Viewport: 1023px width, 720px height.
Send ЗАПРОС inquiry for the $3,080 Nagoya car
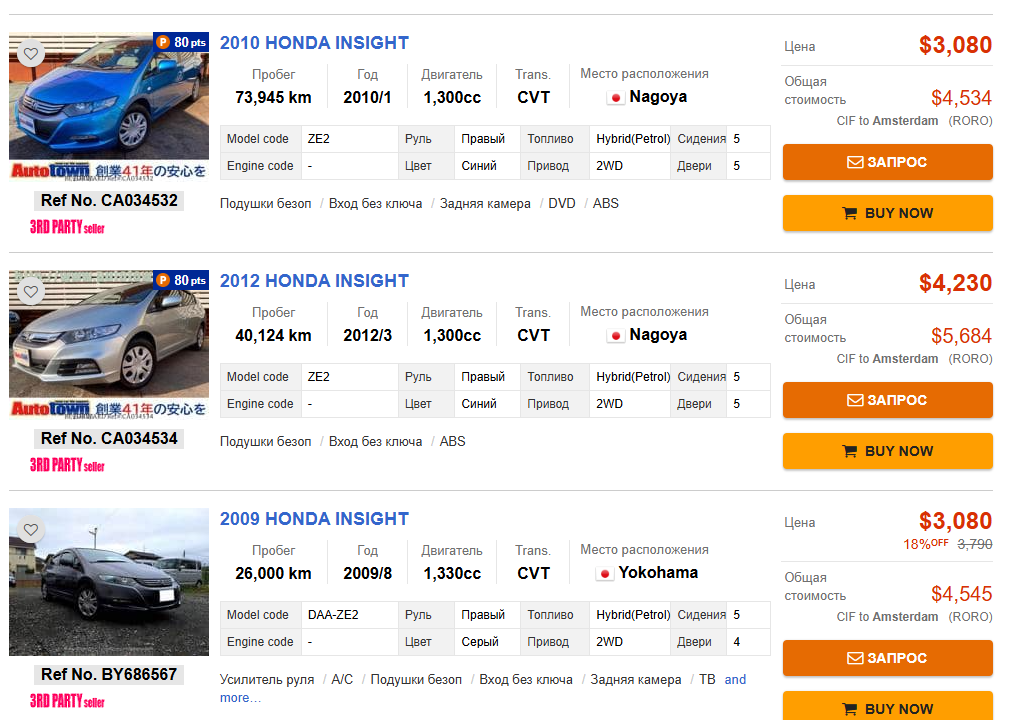[x=887, y=162]
